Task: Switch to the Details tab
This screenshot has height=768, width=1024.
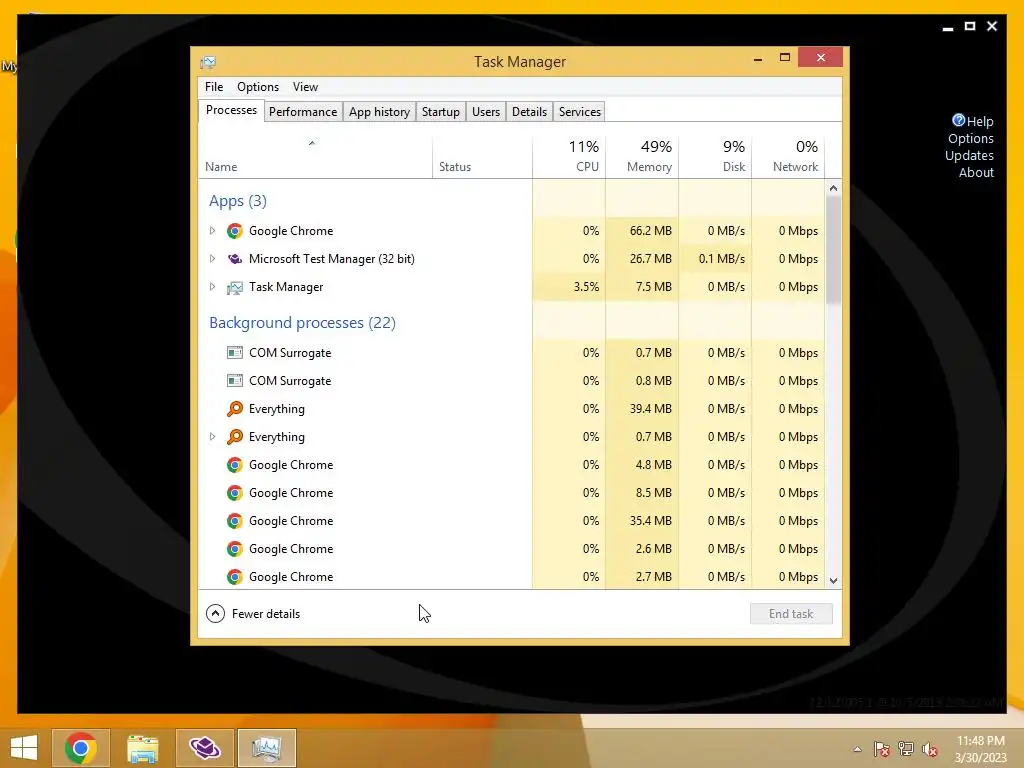Action: (530, 112)
